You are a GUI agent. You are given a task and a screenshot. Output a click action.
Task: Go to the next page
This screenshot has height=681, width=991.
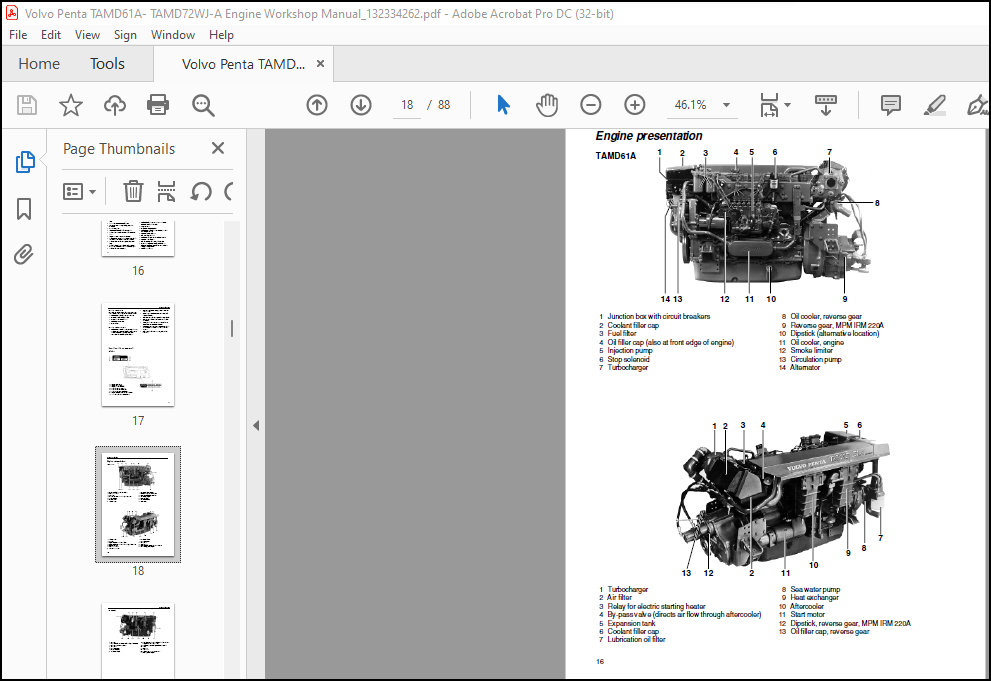coord(361,105)
